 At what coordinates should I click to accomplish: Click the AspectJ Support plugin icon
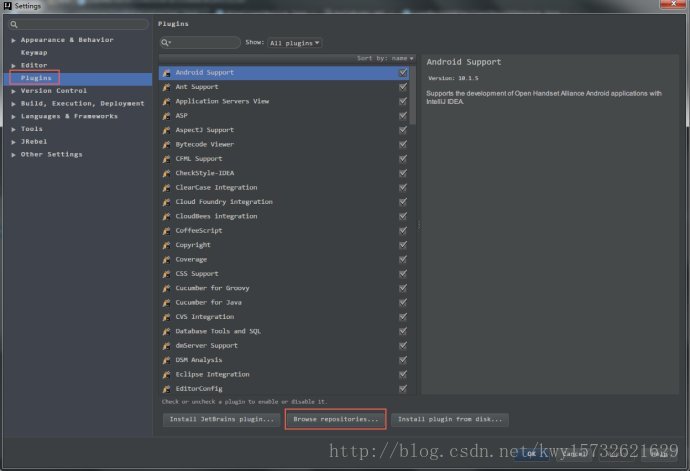[x=166, y=131]
